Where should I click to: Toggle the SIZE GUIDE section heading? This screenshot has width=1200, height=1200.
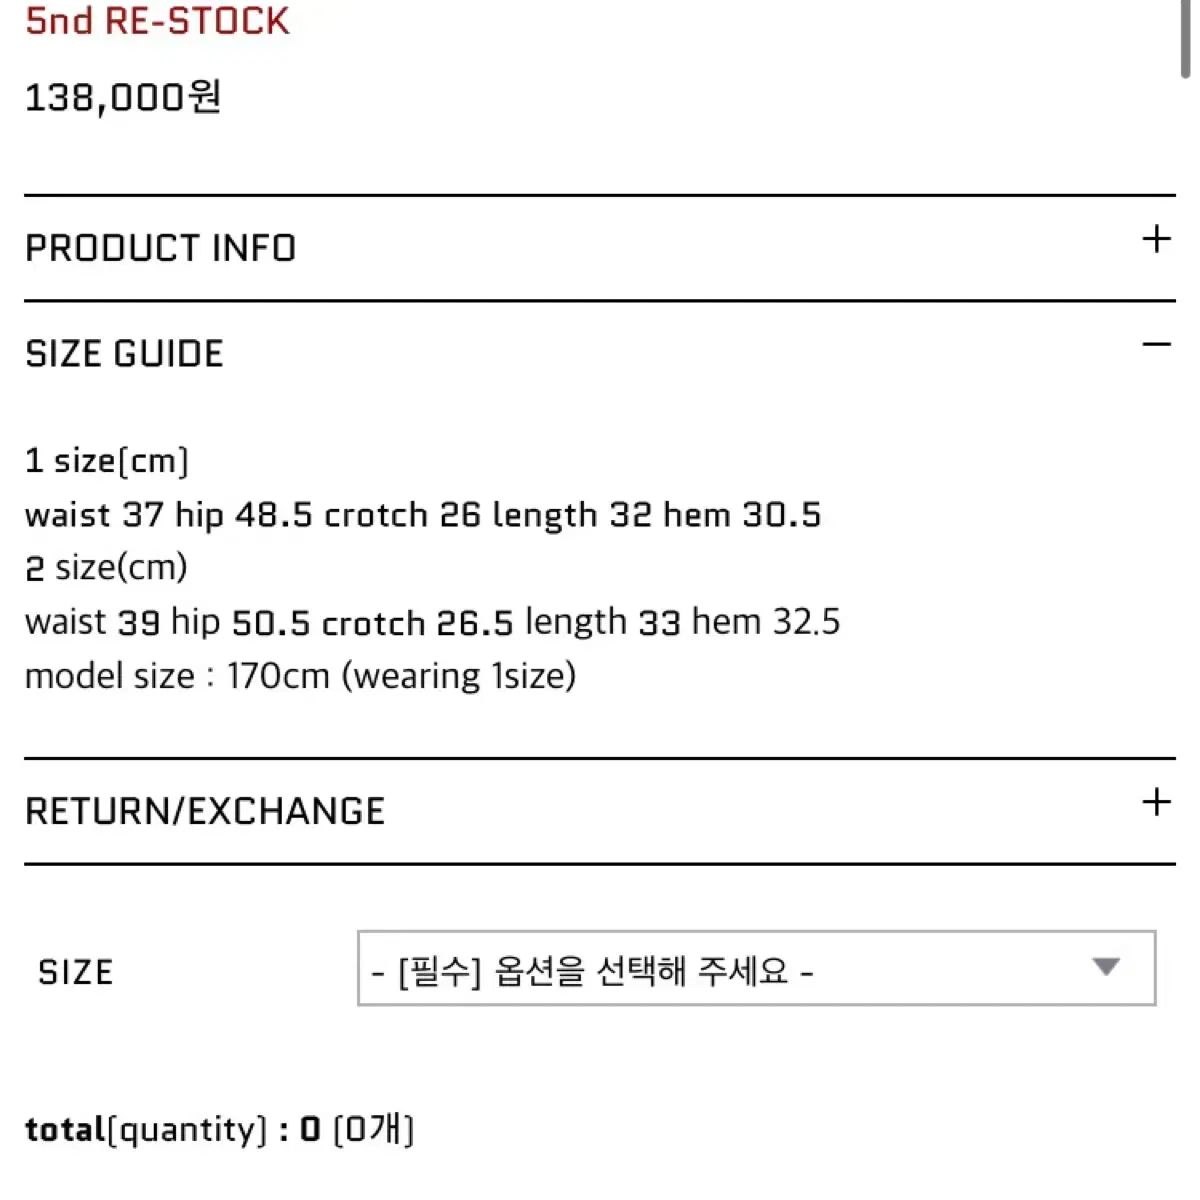tap(125, 354)
